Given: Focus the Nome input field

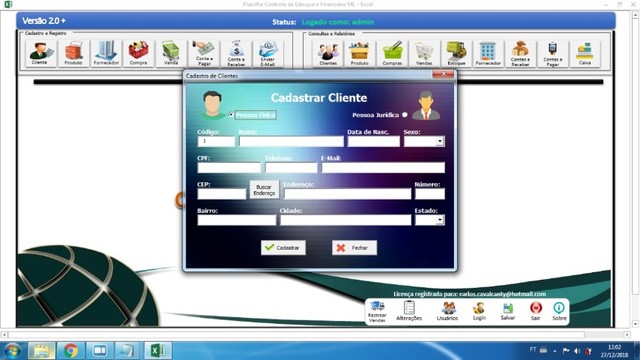Looking at the screenshot, I should (x=291, y=141).
